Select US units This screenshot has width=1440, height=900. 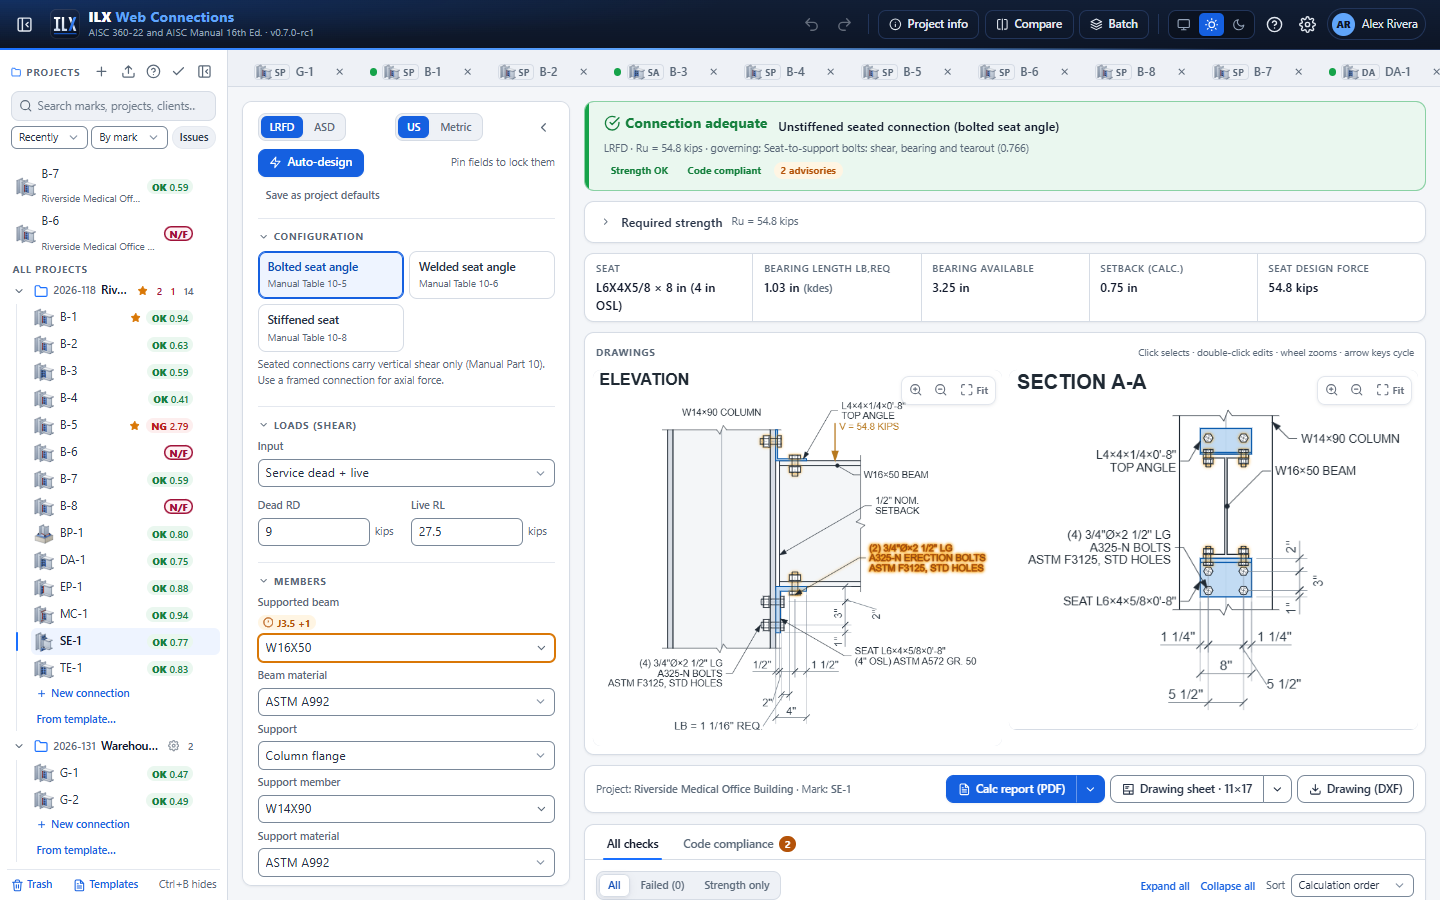(x=413, y=127)
